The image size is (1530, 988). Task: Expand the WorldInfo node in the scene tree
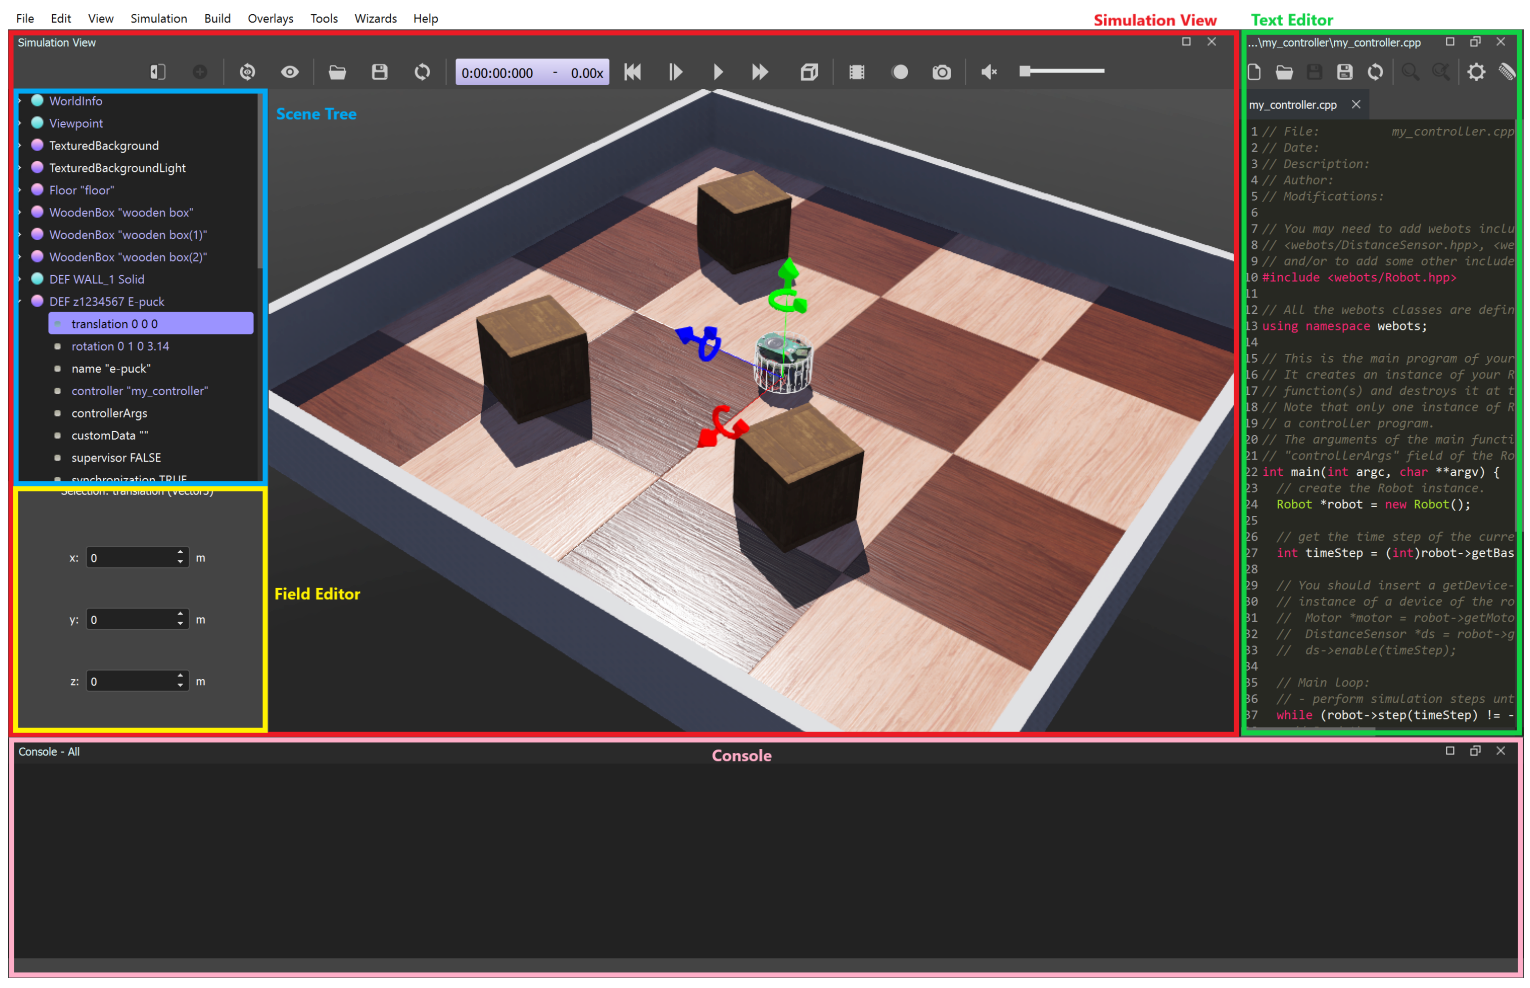(22, 101)
